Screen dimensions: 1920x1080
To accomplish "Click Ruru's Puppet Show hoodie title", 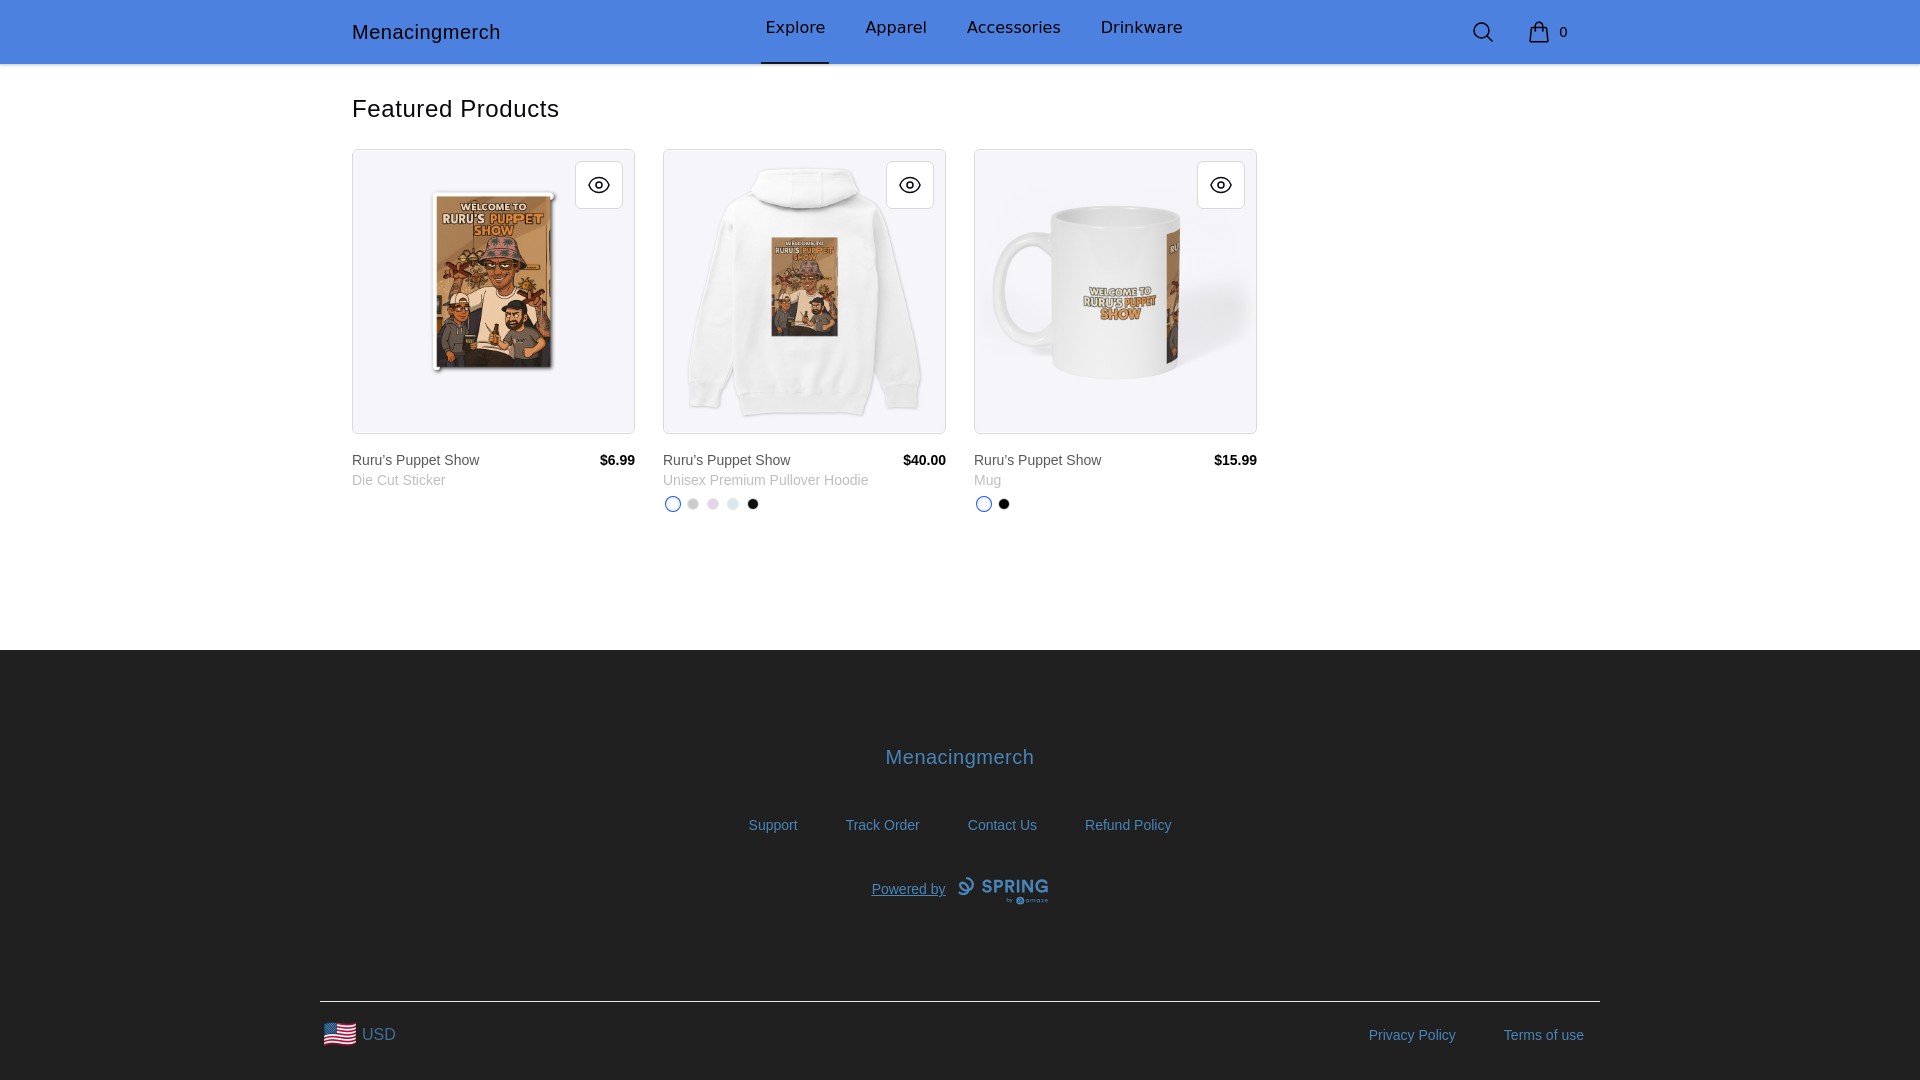I will pyautogui.click(x=726, y=460).
